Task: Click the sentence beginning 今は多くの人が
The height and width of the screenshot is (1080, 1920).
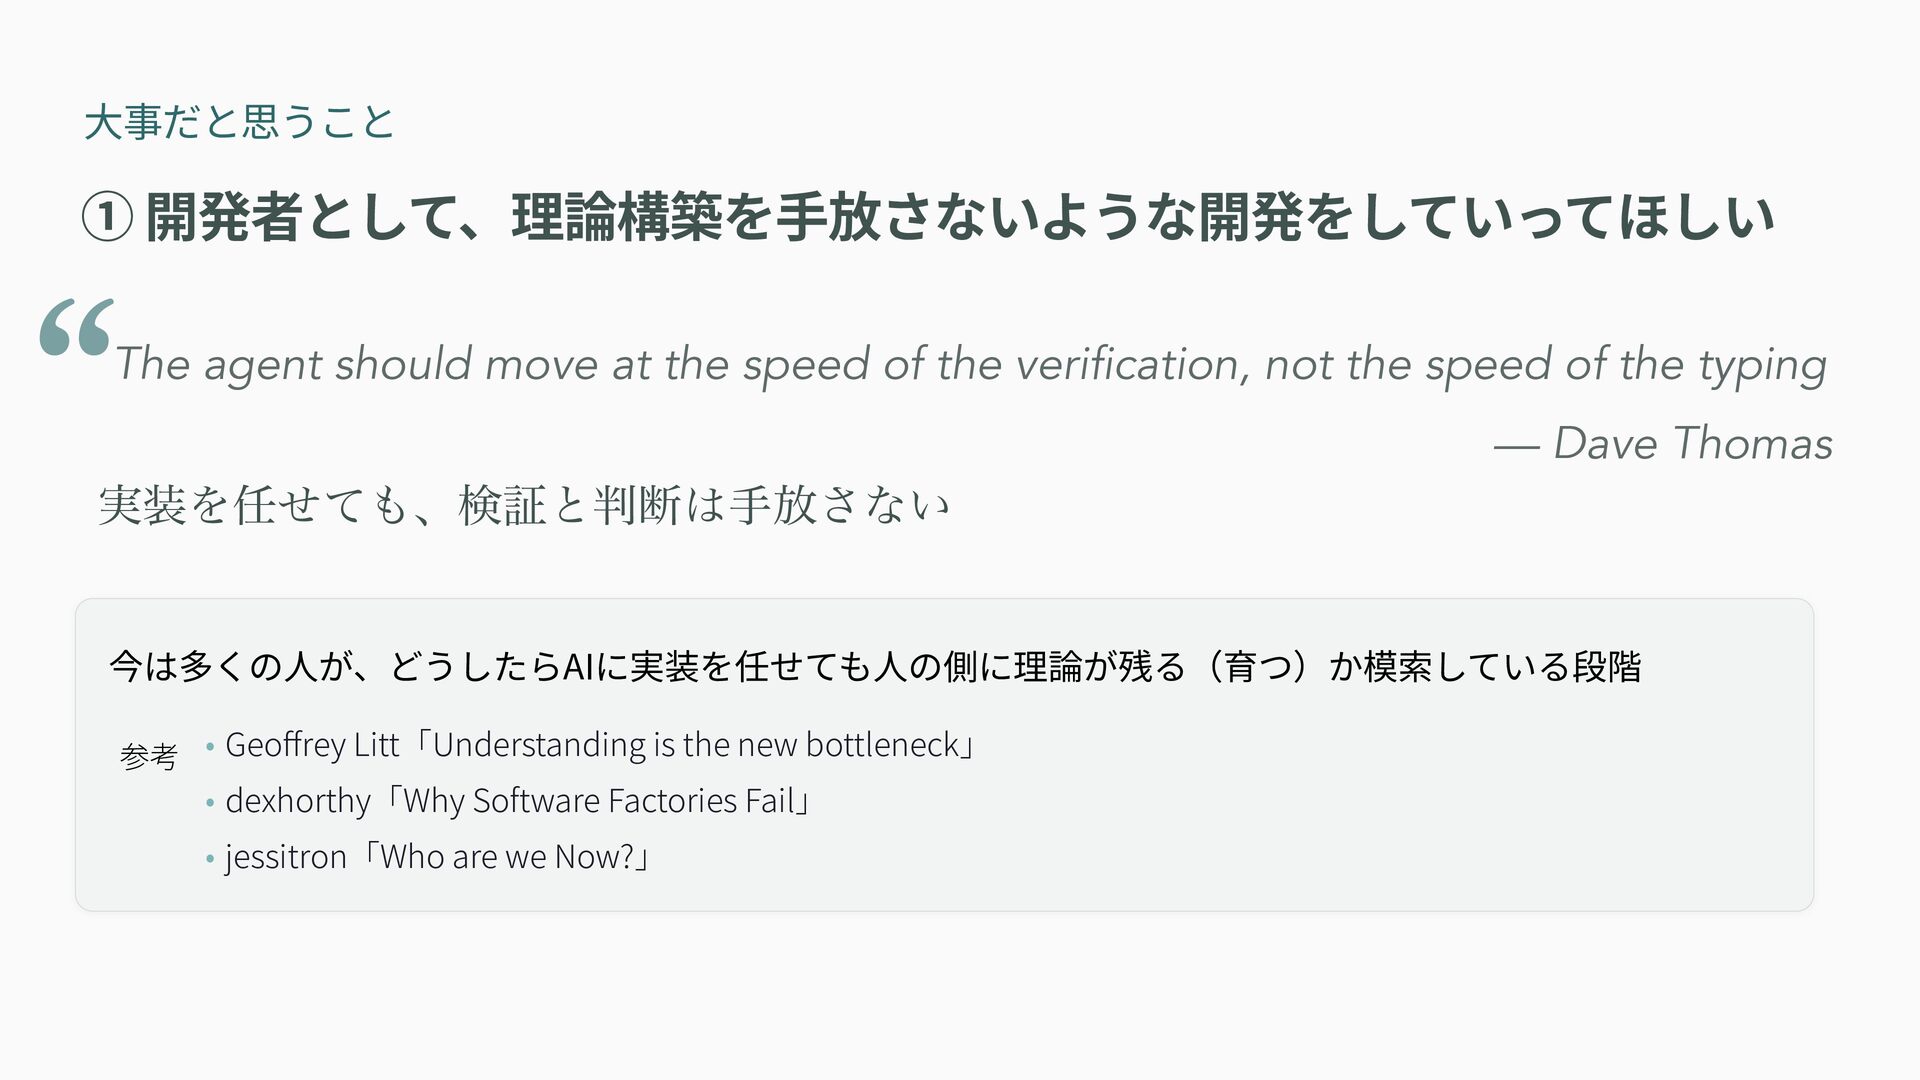Action: 875,666
